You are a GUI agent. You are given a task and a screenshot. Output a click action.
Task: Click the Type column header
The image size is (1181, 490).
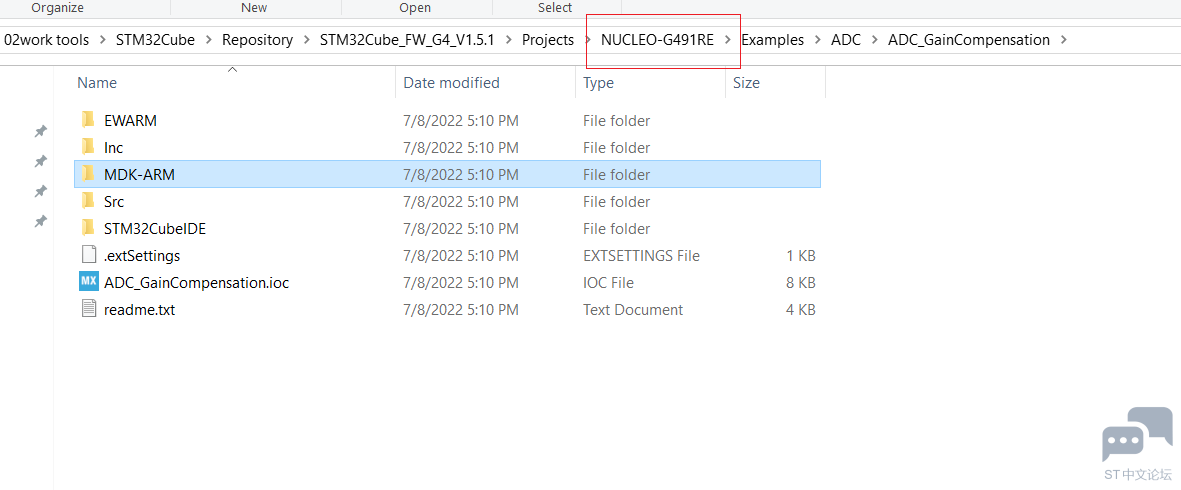tap(598, 83)
